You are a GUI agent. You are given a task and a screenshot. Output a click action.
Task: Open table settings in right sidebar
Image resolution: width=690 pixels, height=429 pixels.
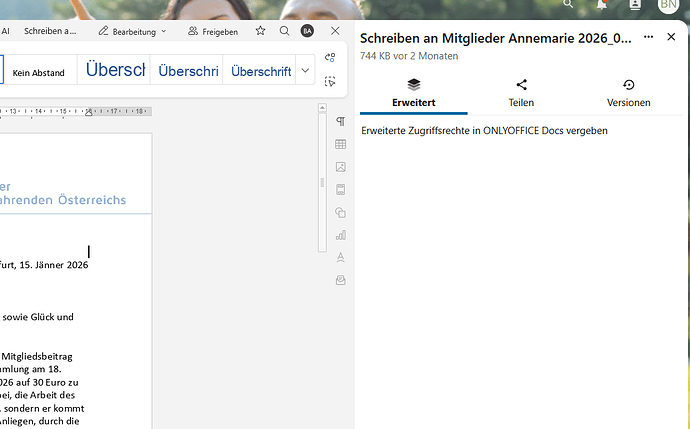point(340,145)
